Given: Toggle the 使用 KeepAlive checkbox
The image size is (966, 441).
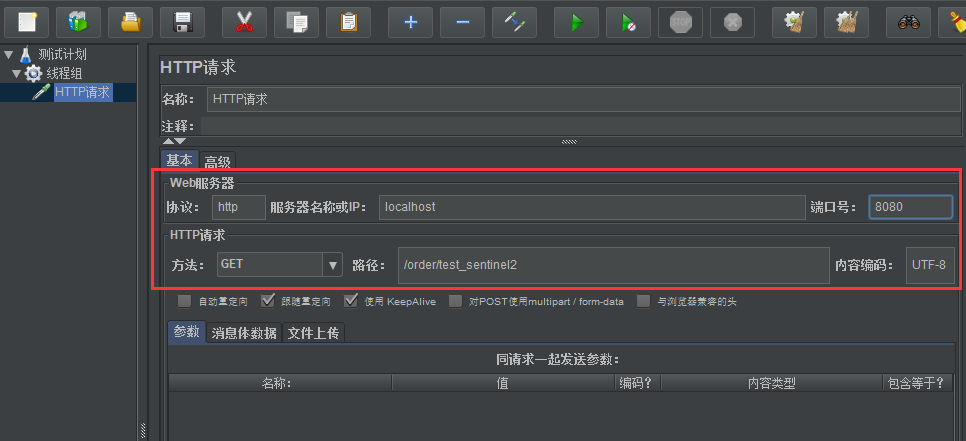Looking at the screenshot, I should tap(351, 300).
